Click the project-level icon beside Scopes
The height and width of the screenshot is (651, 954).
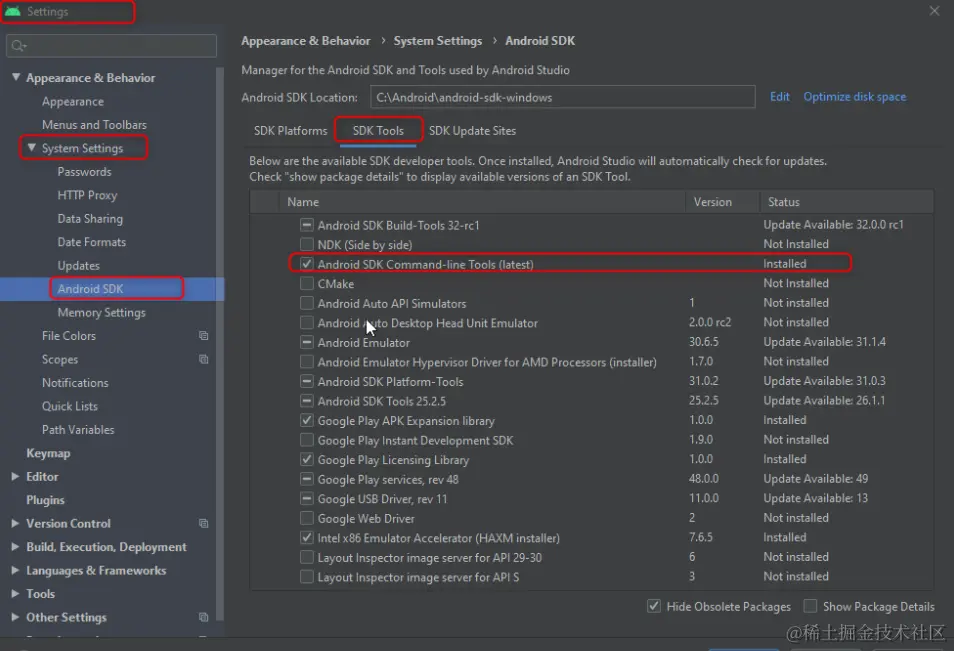click(x=204, y=359)
